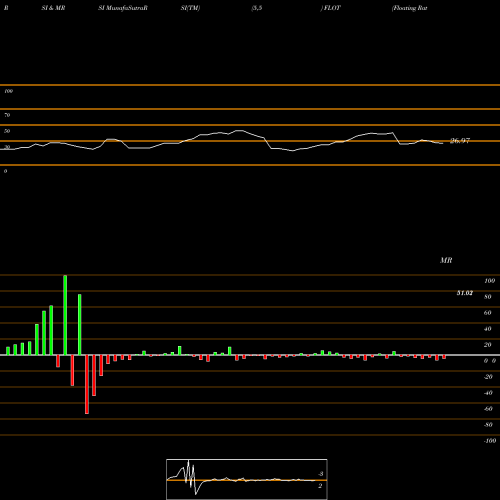This screenshot has height=500, width=500.
Task: Click the SI & MR header text
Action: [x=53, y=8]
